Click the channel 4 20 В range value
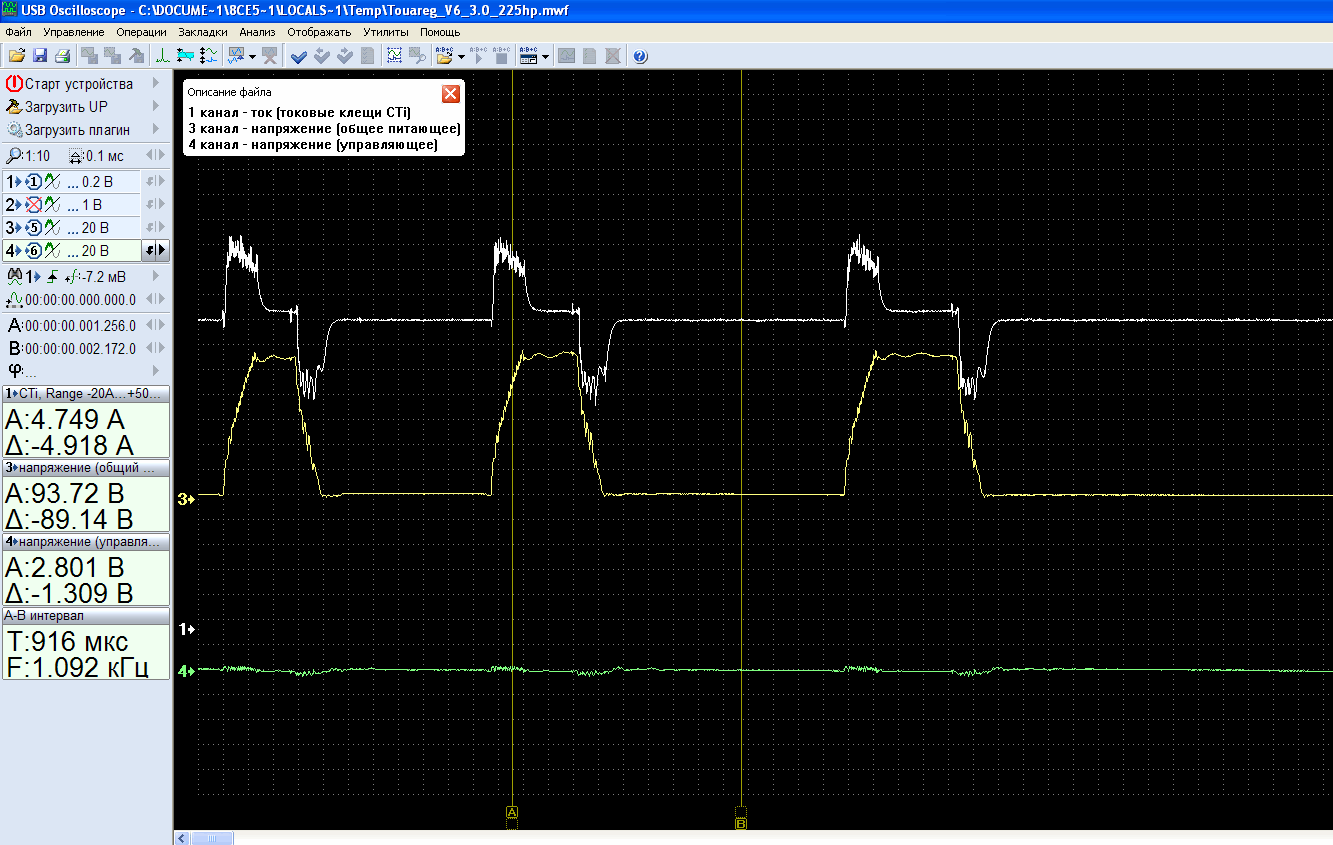 click(96, 251)
